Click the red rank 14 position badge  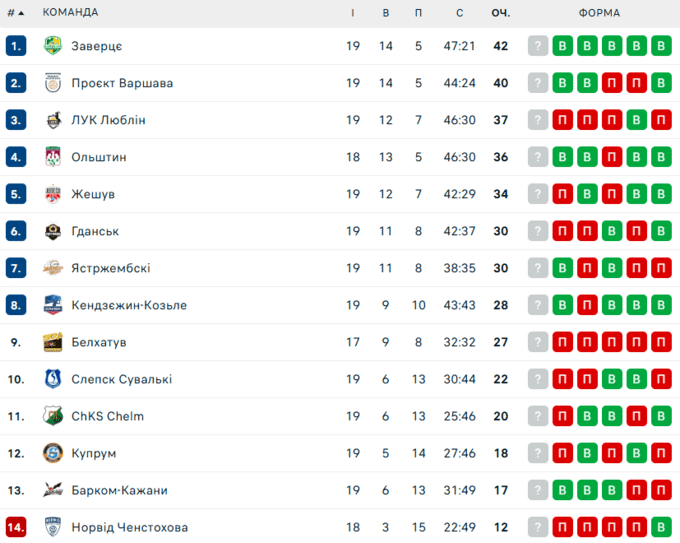[x=15, y=527]
